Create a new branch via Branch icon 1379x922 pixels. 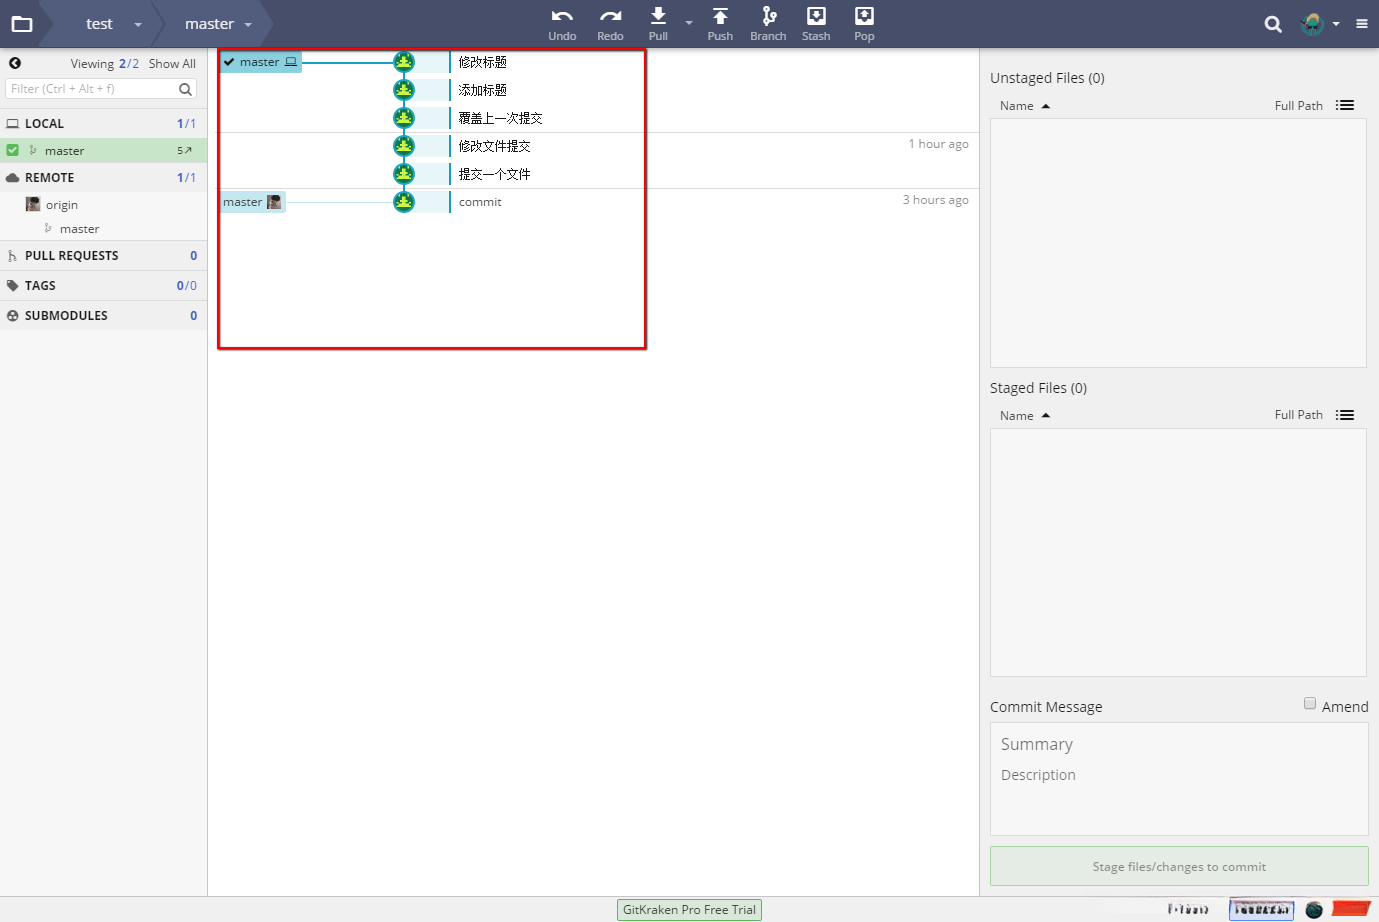click(x=768, y=16)
